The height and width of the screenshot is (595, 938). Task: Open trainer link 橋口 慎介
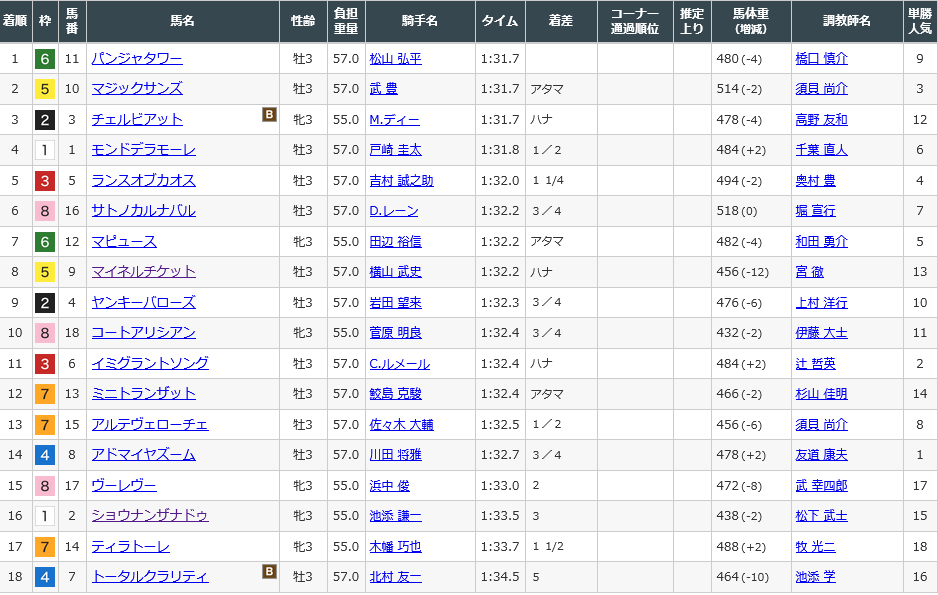(x=821, y=59)
